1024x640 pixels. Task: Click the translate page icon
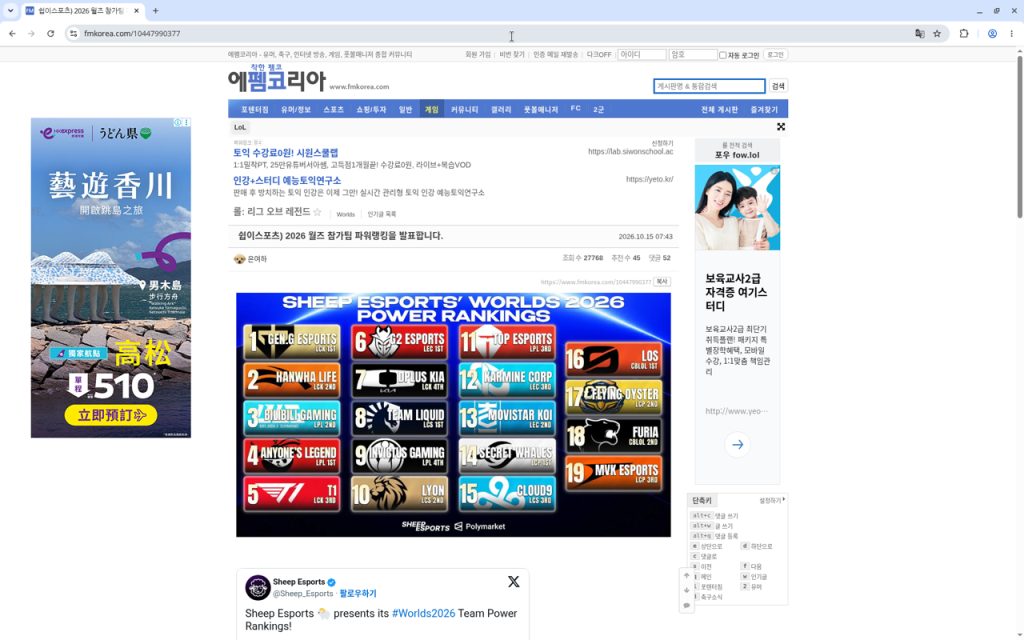(920, 33)
